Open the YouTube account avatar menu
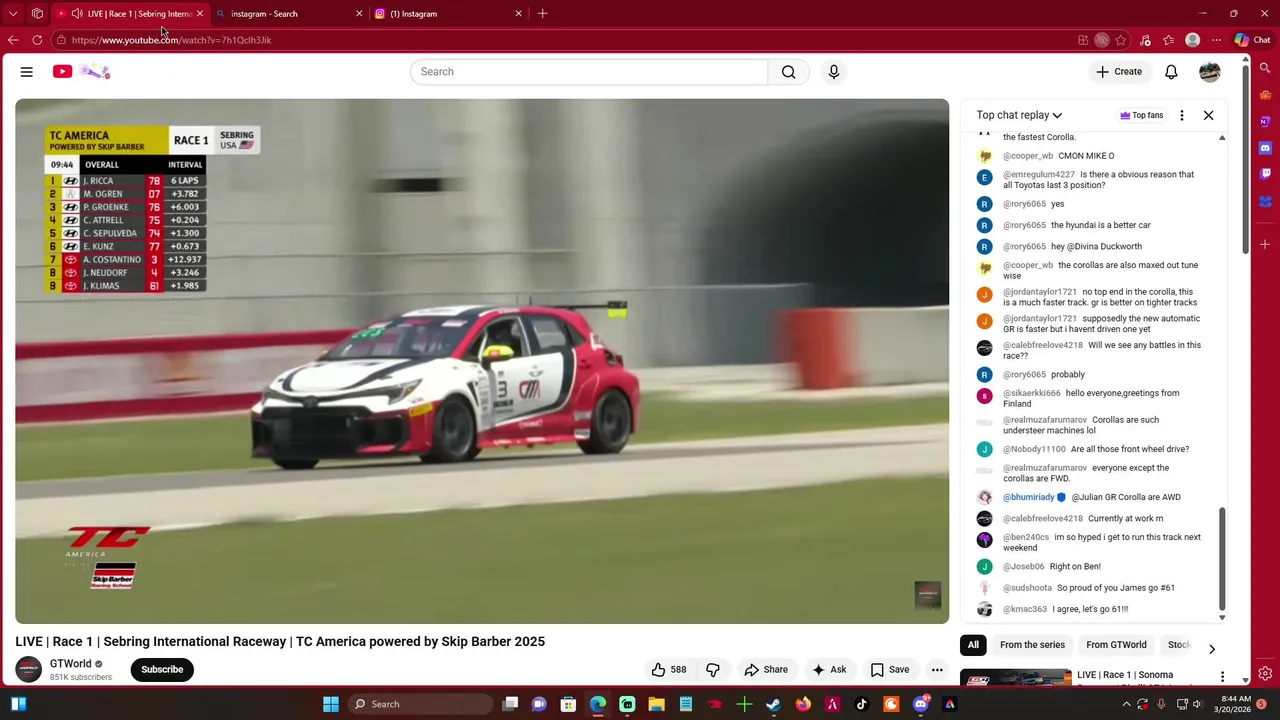Screen dimensions: 1280x720 pyautogui.click(x=1210, y=72)
